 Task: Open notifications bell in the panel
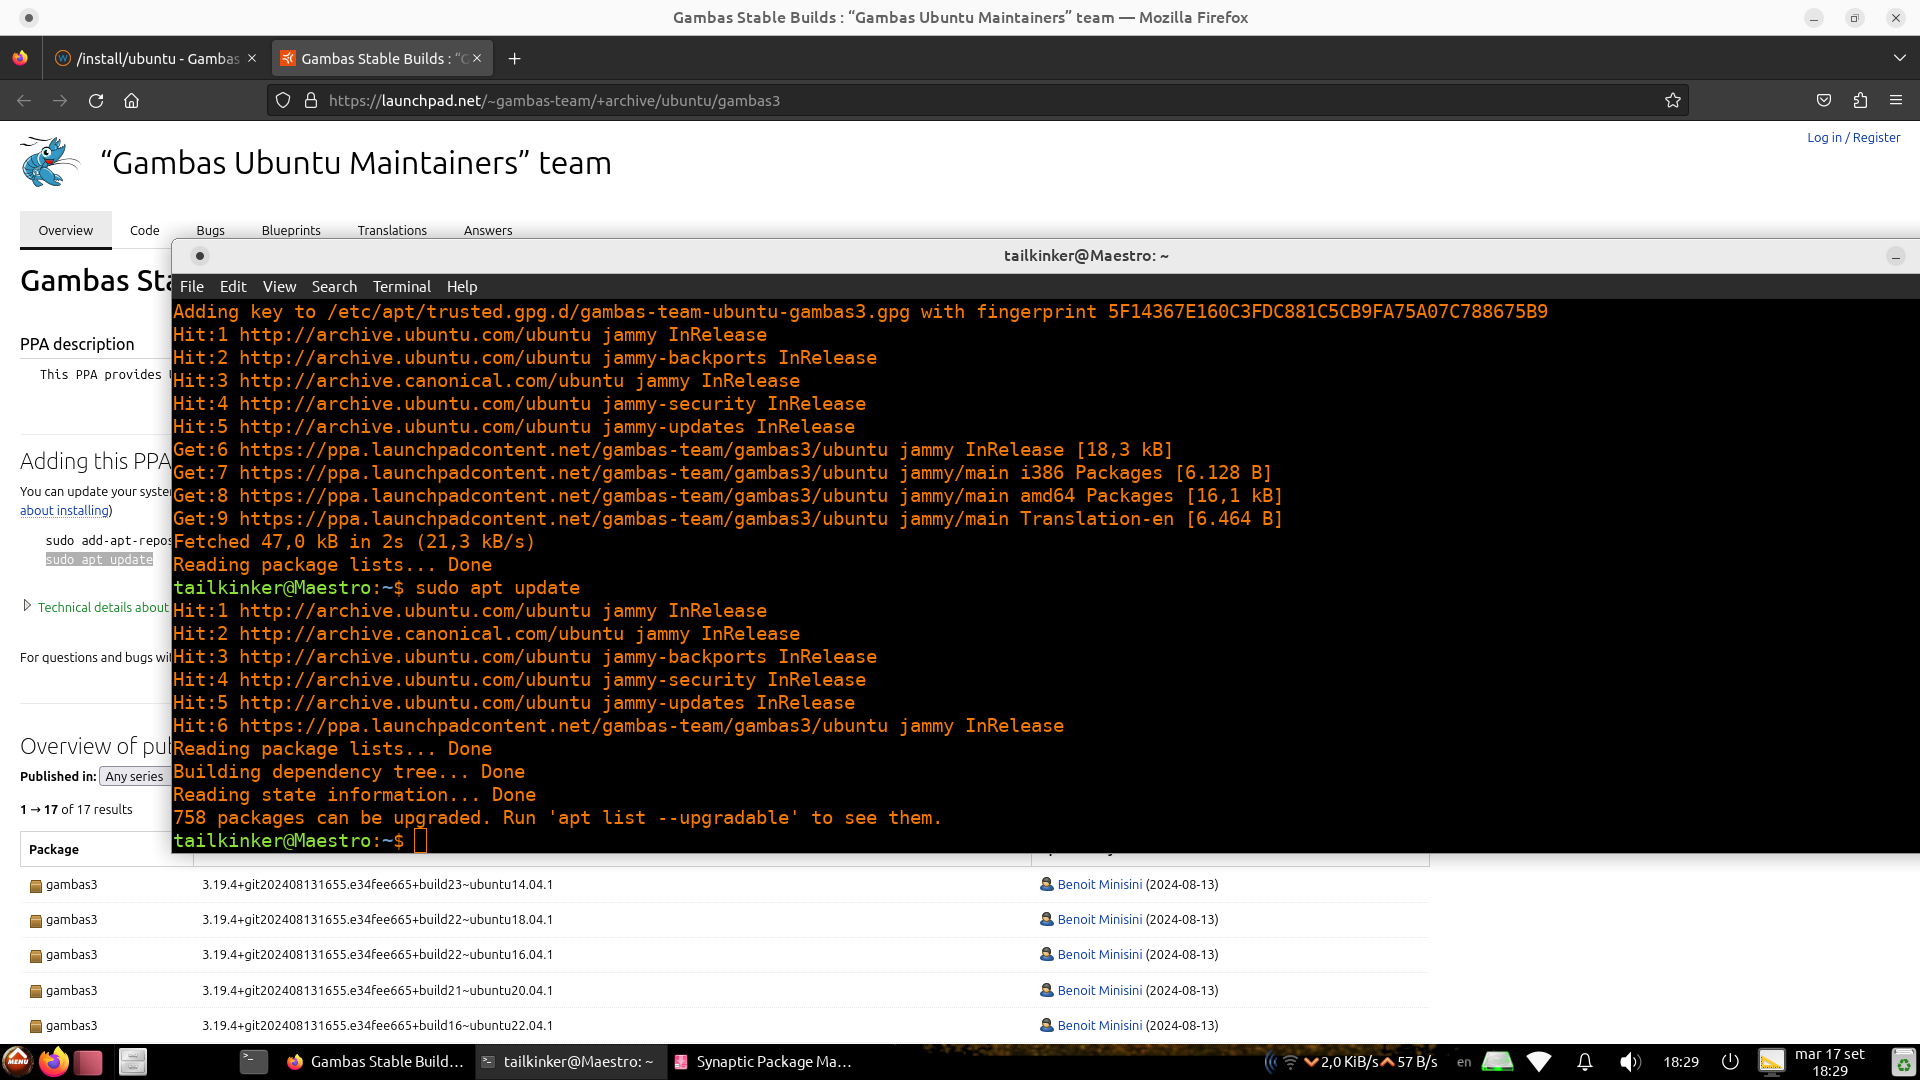coord(1585,1062)
